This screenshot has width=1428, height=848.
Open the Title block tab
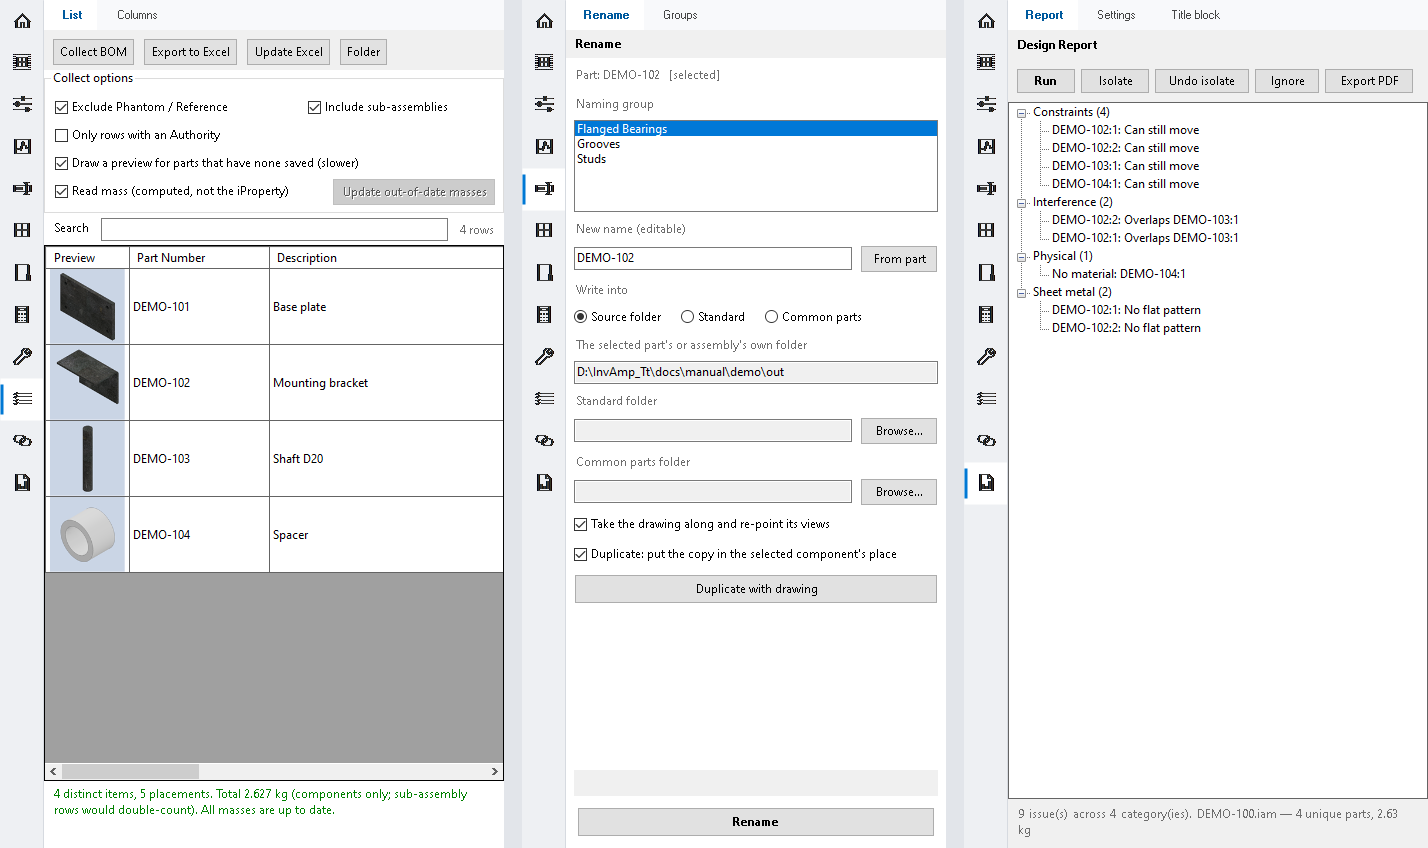(1195, 15)
